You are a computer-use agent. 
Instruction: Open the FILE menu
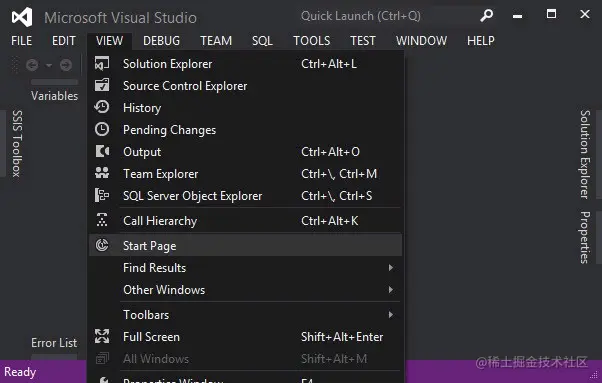22,41
